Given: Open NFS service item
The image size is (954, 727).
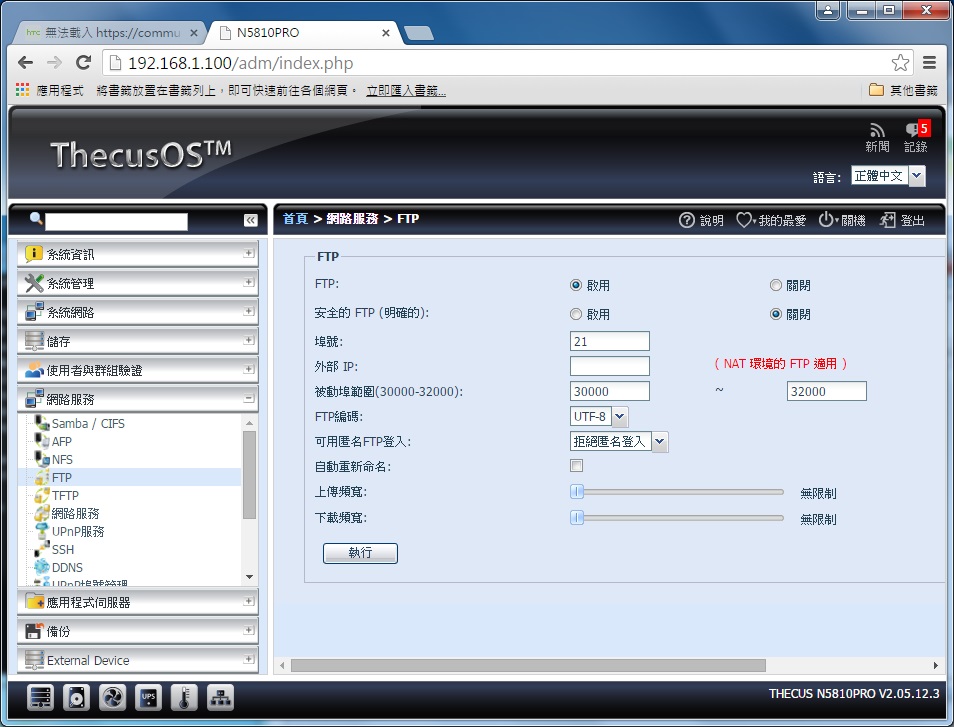Looking at the screenshot, I should coord(62,460).
